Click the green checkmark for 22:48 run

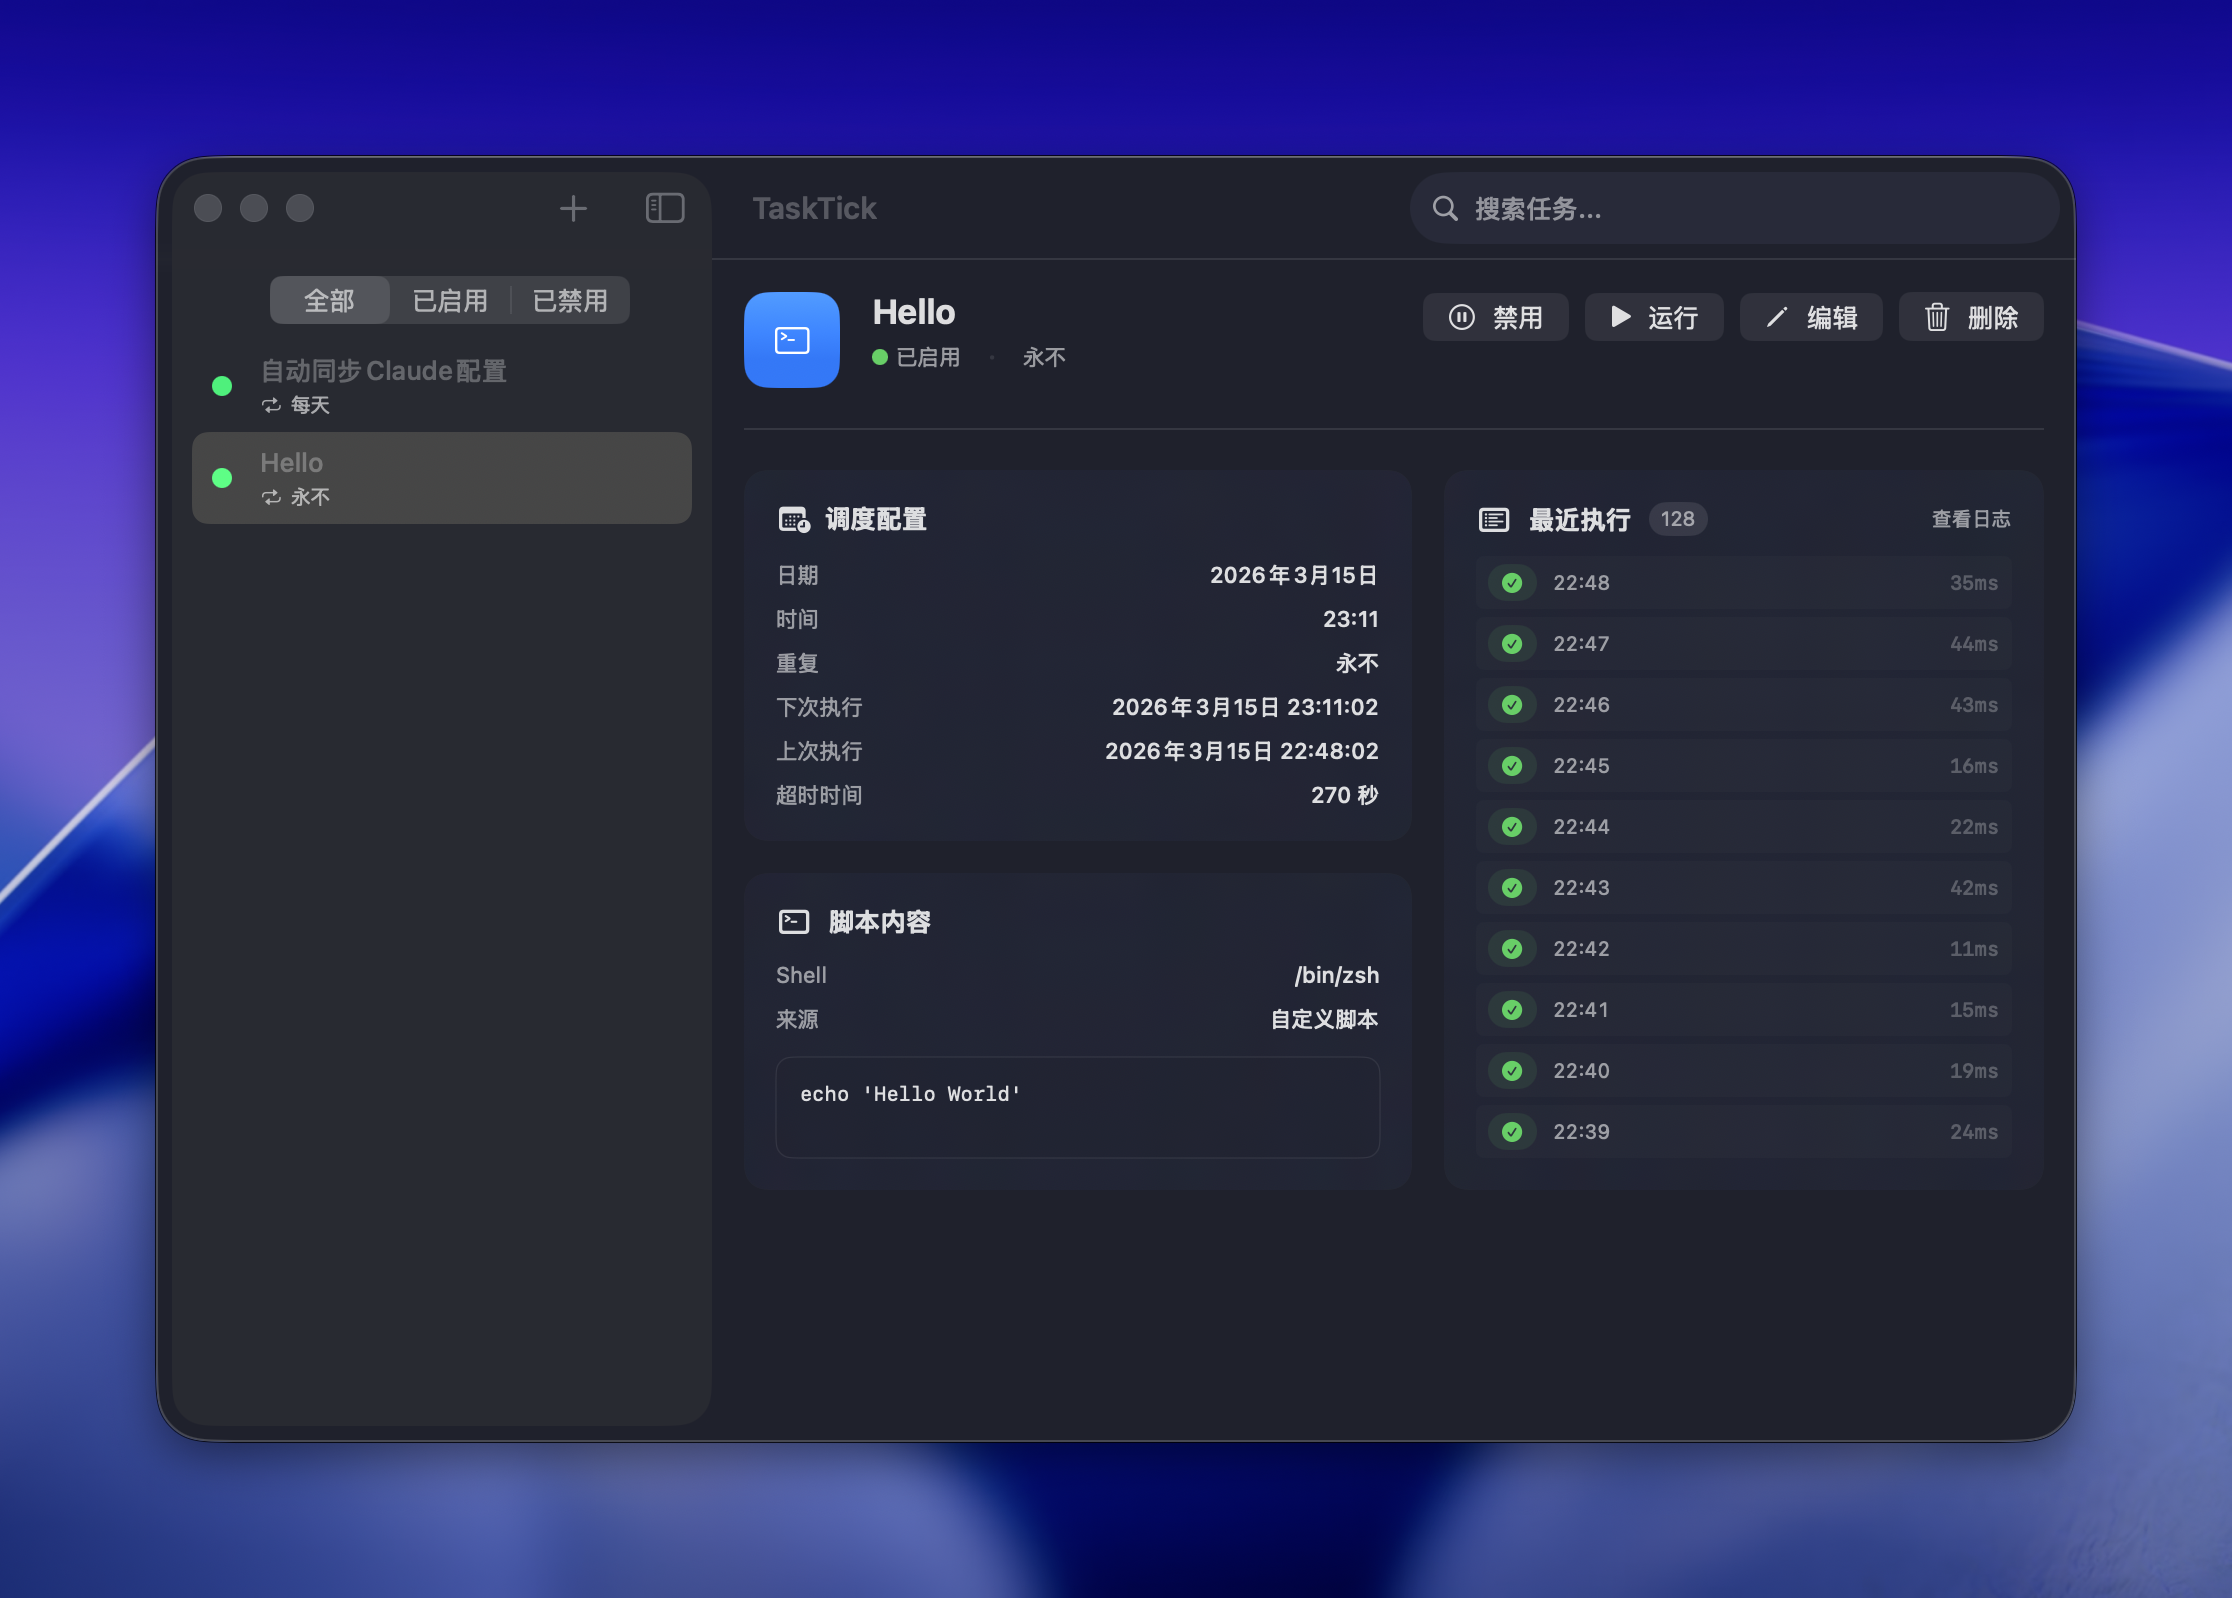pyautogui.click(x=1512, y=583)
